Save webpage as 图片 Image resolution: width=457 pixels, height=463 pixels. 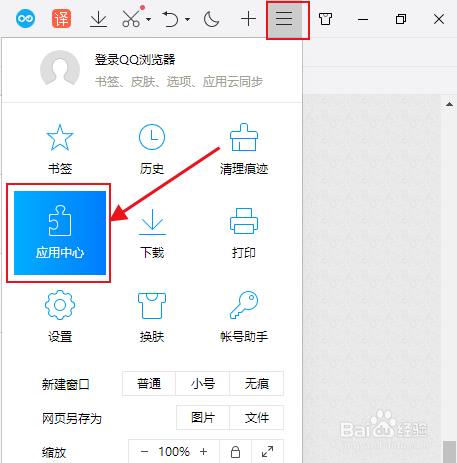203,418
